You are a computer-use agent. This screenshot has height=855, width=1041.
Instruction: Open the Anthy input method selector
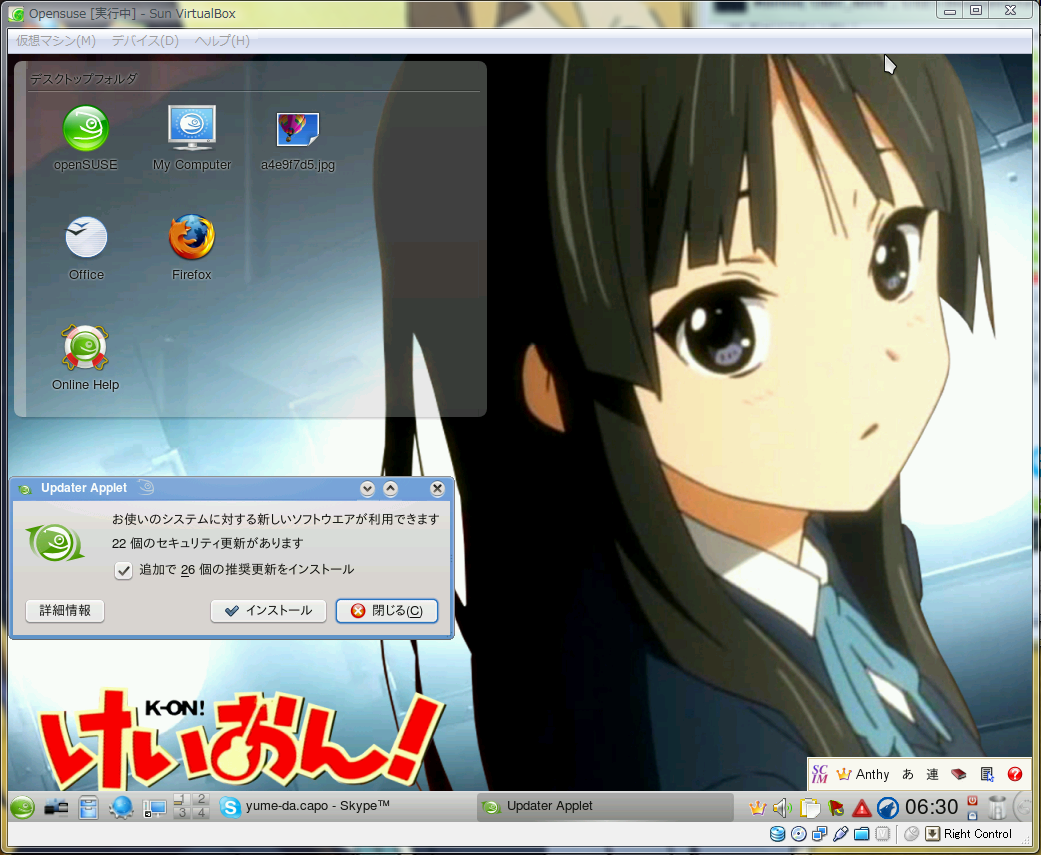tap(863, 774)
